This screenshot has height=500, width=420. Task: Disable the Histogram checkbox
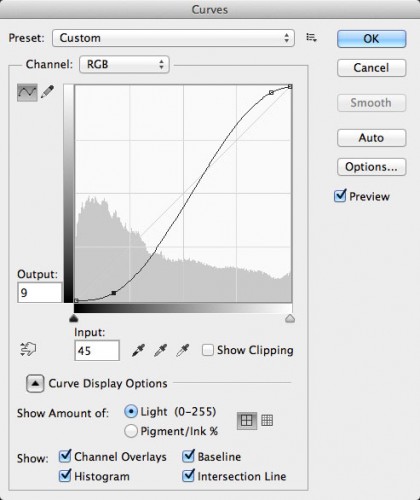pos(65,476)
